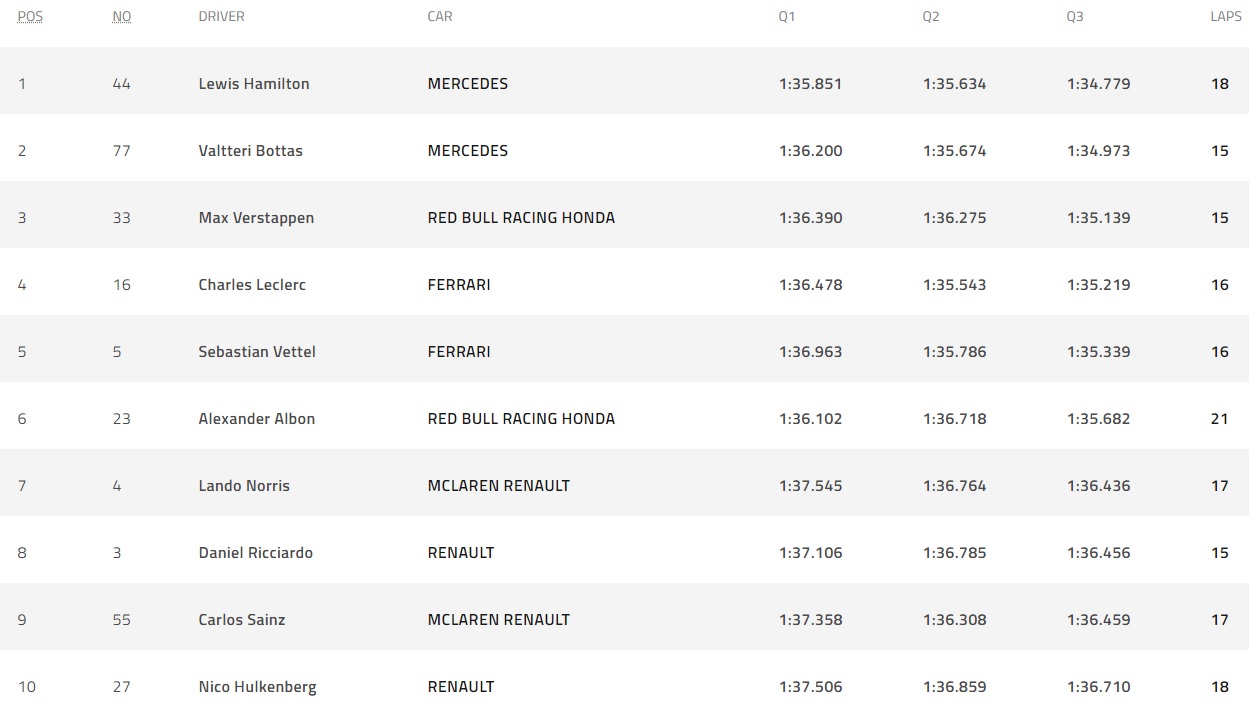The height and width of the screenshot is (713, 1249).
Task: Open Lando Norris driver entry
Action: pos(244,486)
